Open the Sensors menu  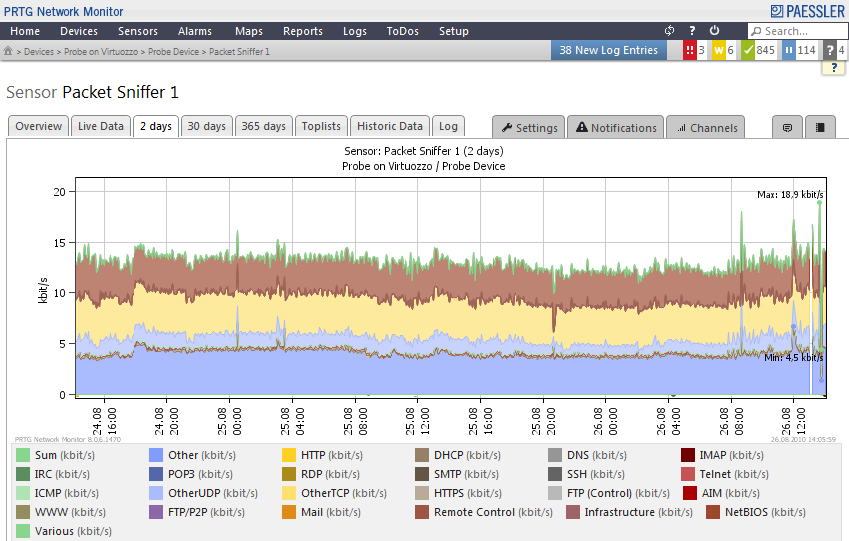tap(138, 31)
